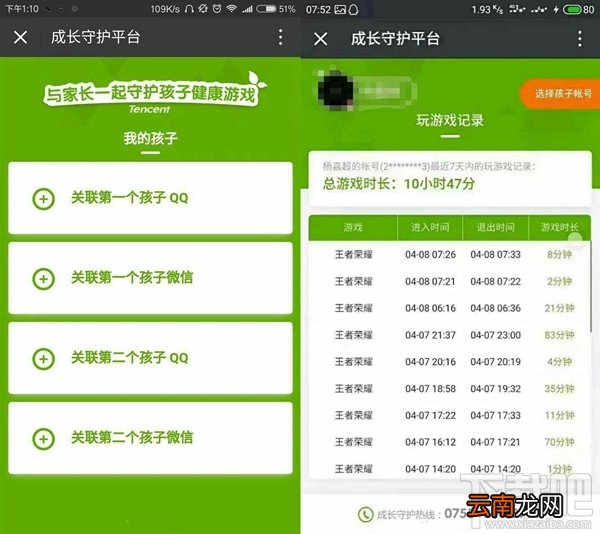Tap the phone icon beside 成长守护热线
Image resolution: width=600 pixels, height=534 pixels.
[365, 514]
